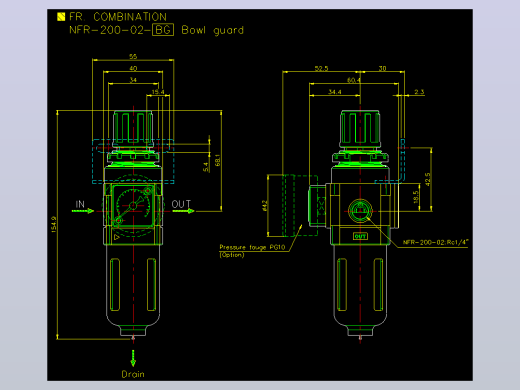
Task: Click the "30" dimension value
Action: (x=382, y=68)
